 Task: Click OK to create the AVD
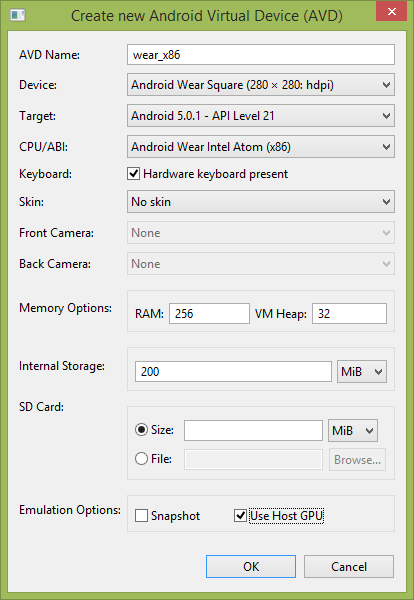pos(251,567)
